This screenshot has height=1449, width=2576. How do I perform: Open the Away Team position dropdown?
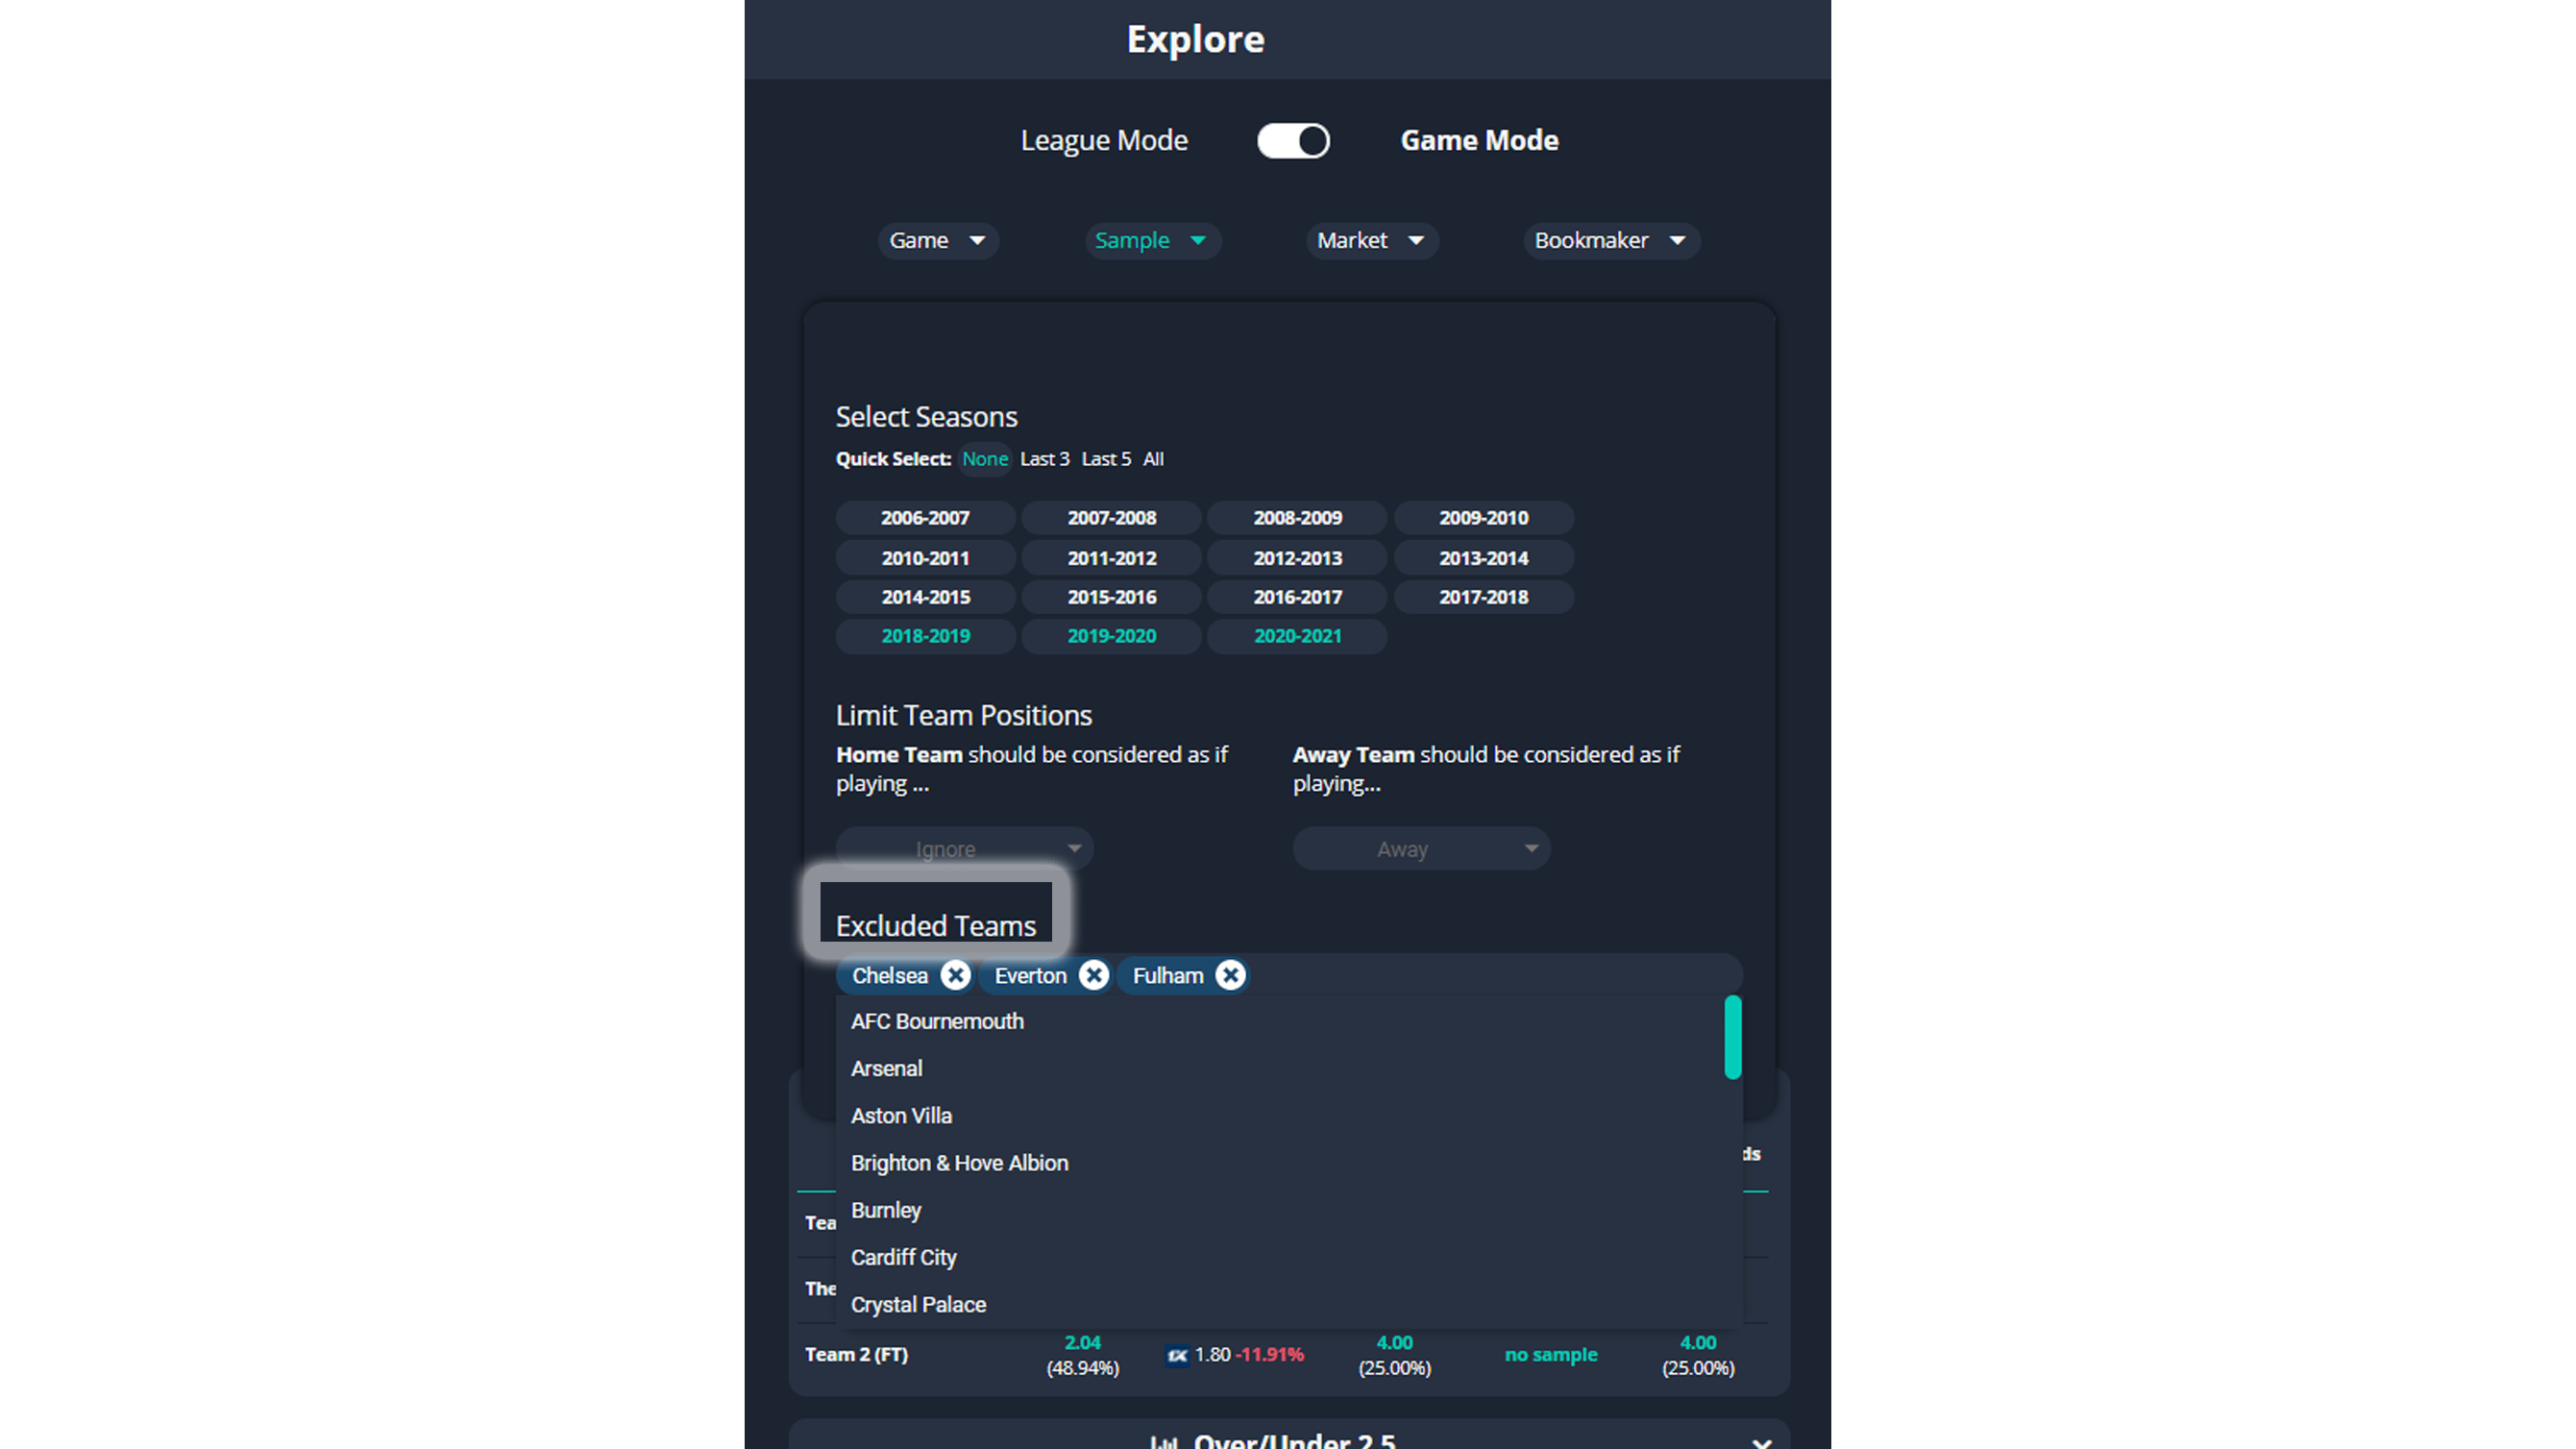click(x=1420, y=848)
